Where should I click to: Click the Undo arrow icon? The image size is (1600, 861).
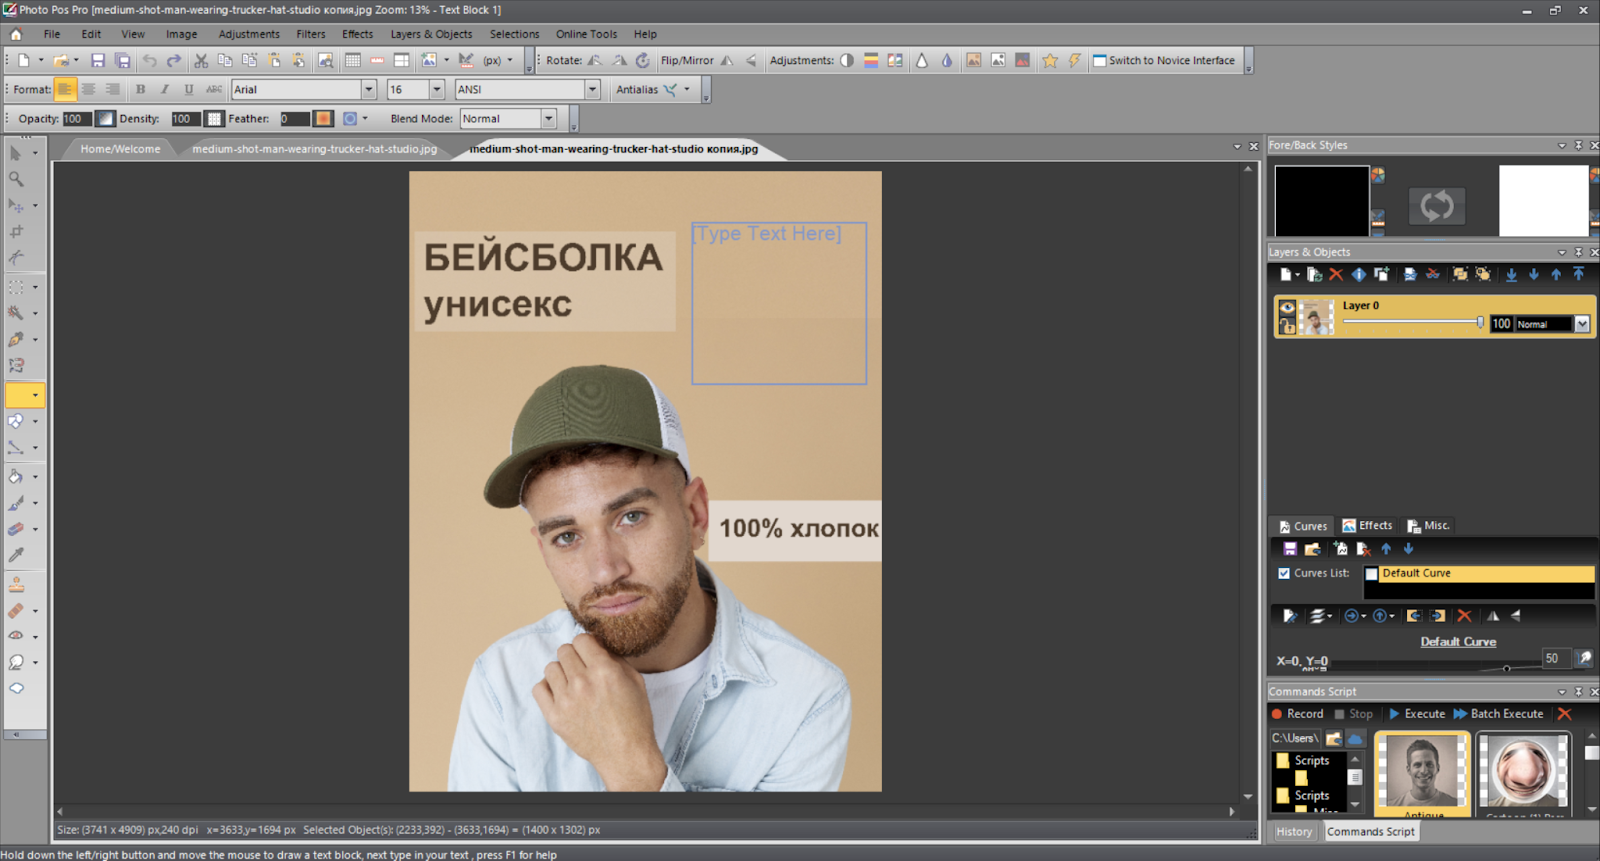point(149,61)
